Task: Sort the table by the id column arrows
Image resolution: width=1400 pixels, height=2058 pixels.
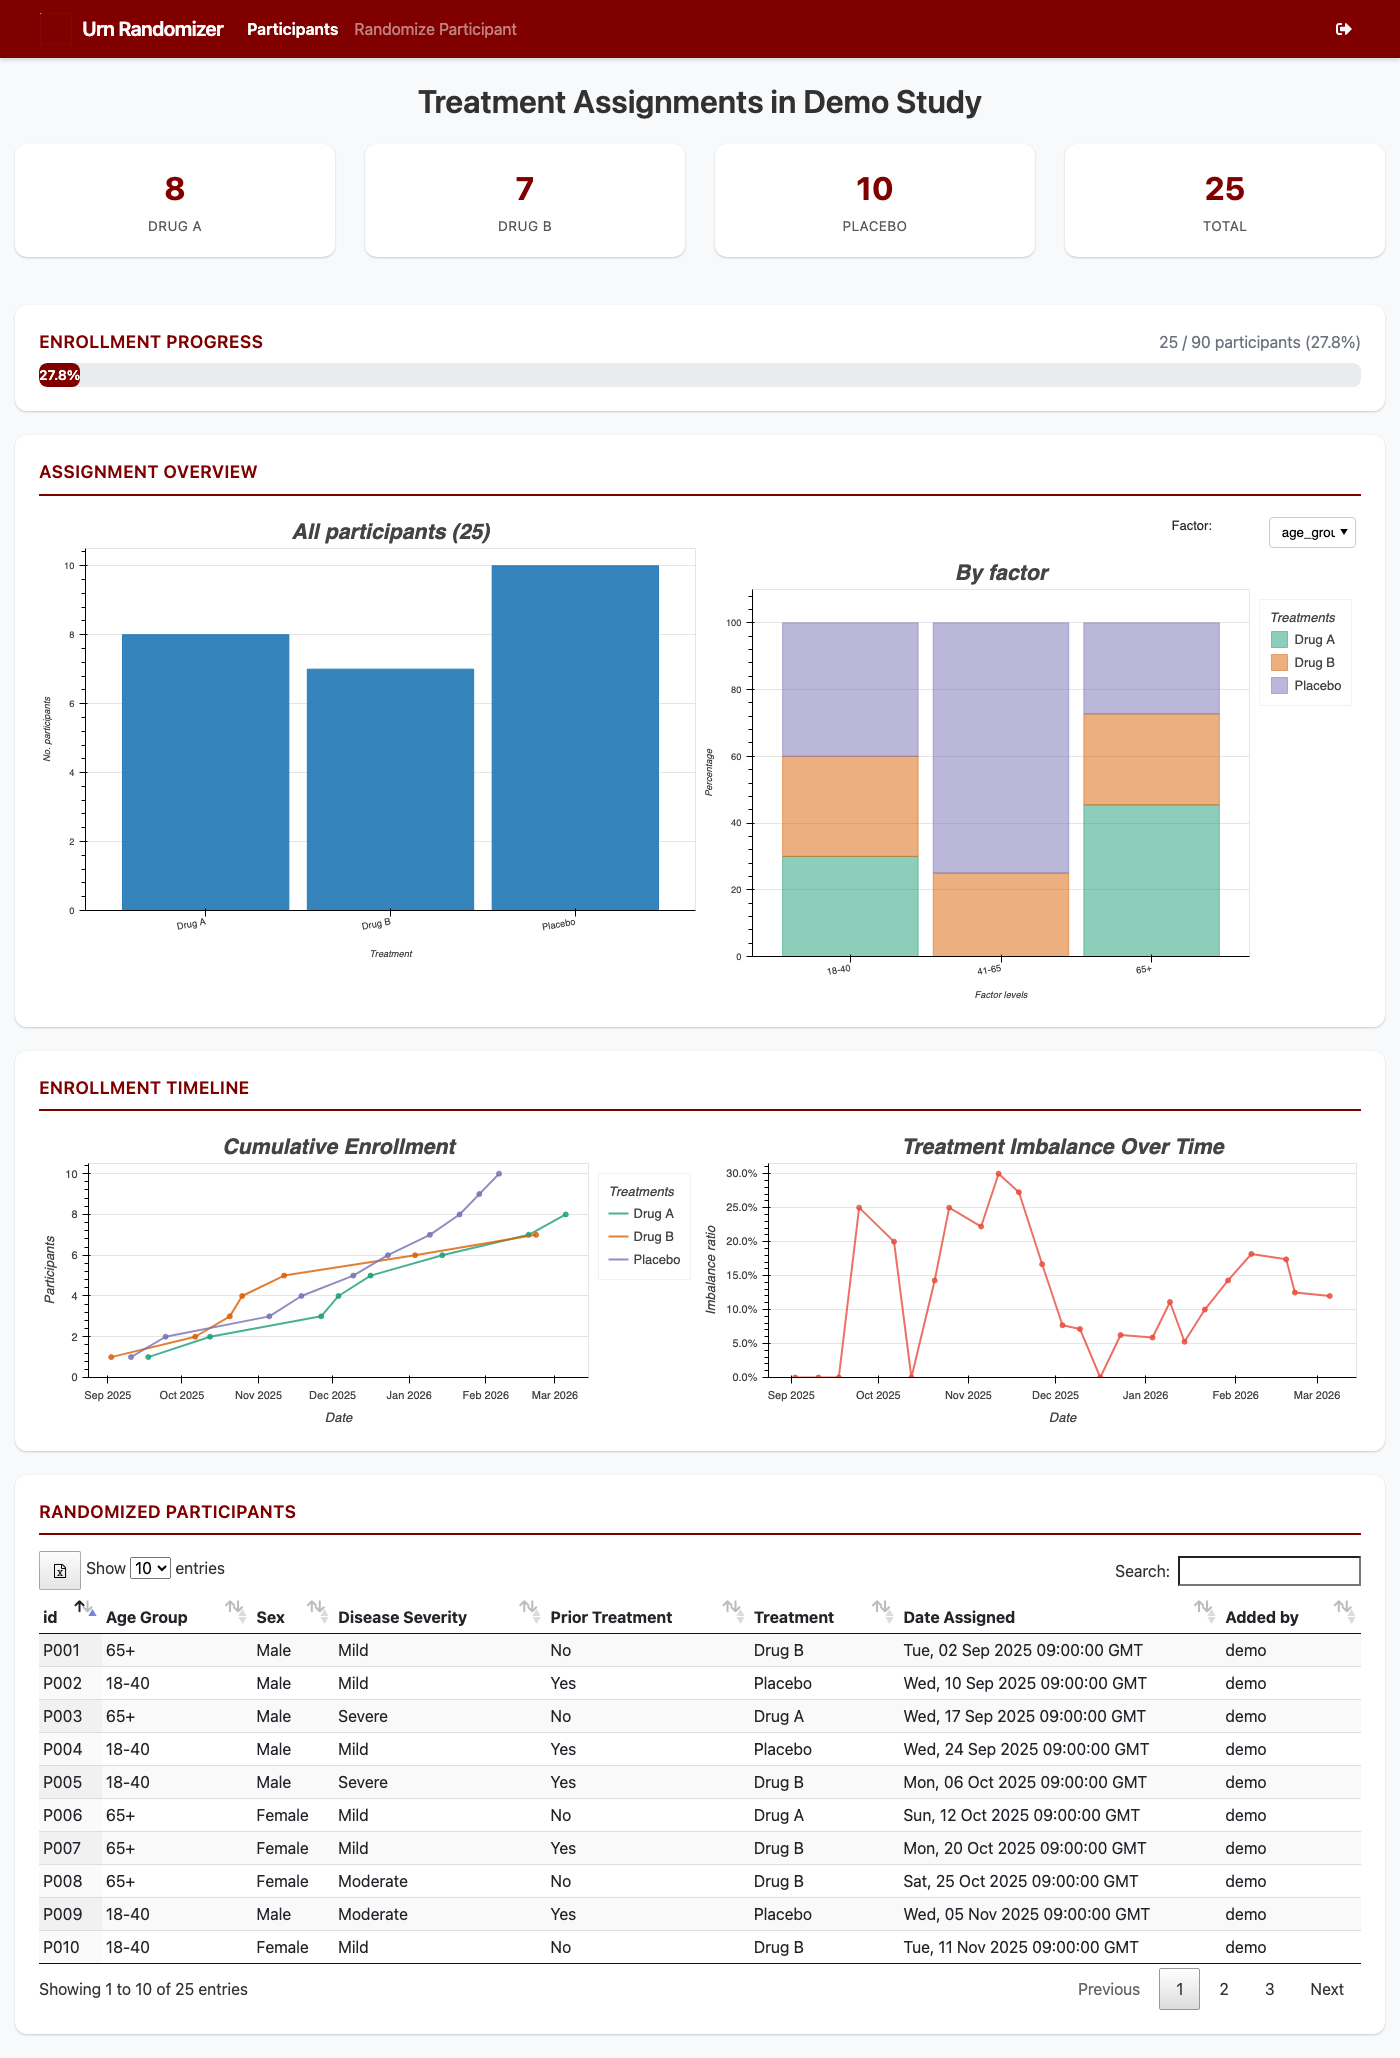Action: 85,1609
